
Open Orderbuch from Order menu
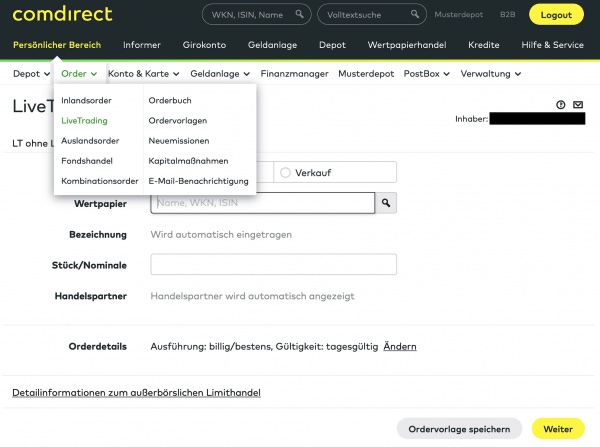[170, 100]
